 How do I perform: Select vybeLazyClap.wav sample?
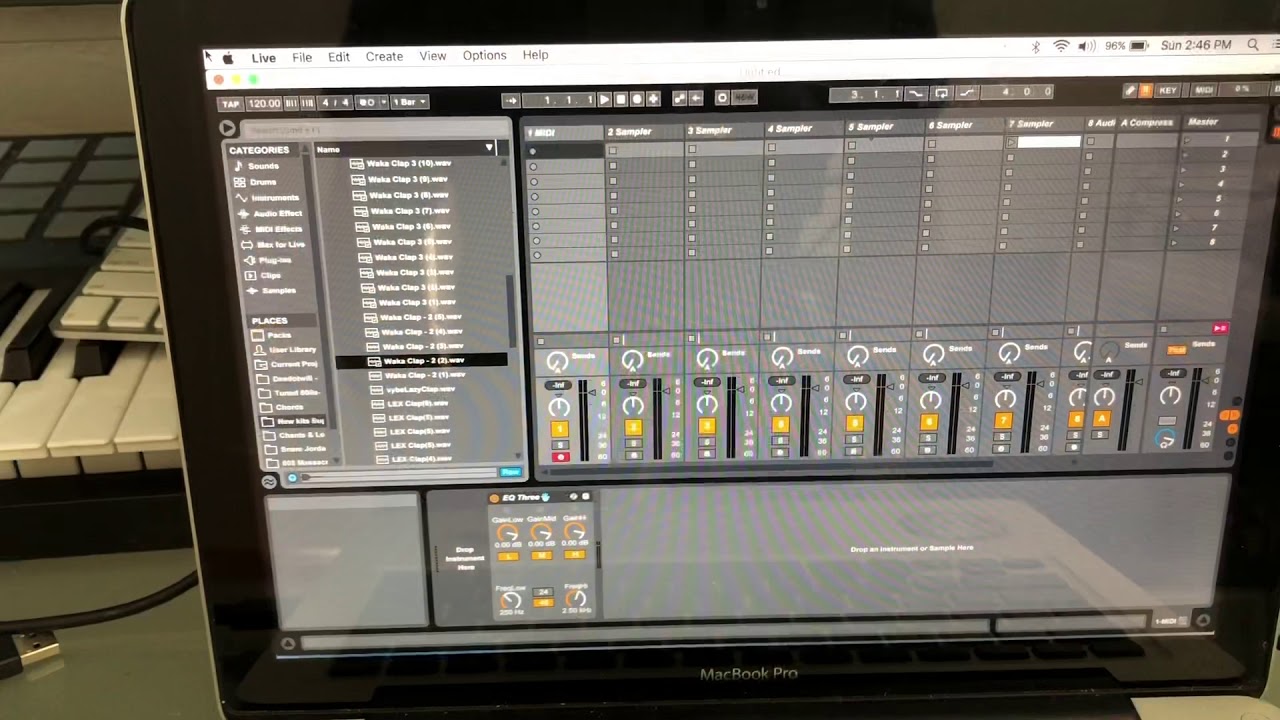click(x=414, y=389)
